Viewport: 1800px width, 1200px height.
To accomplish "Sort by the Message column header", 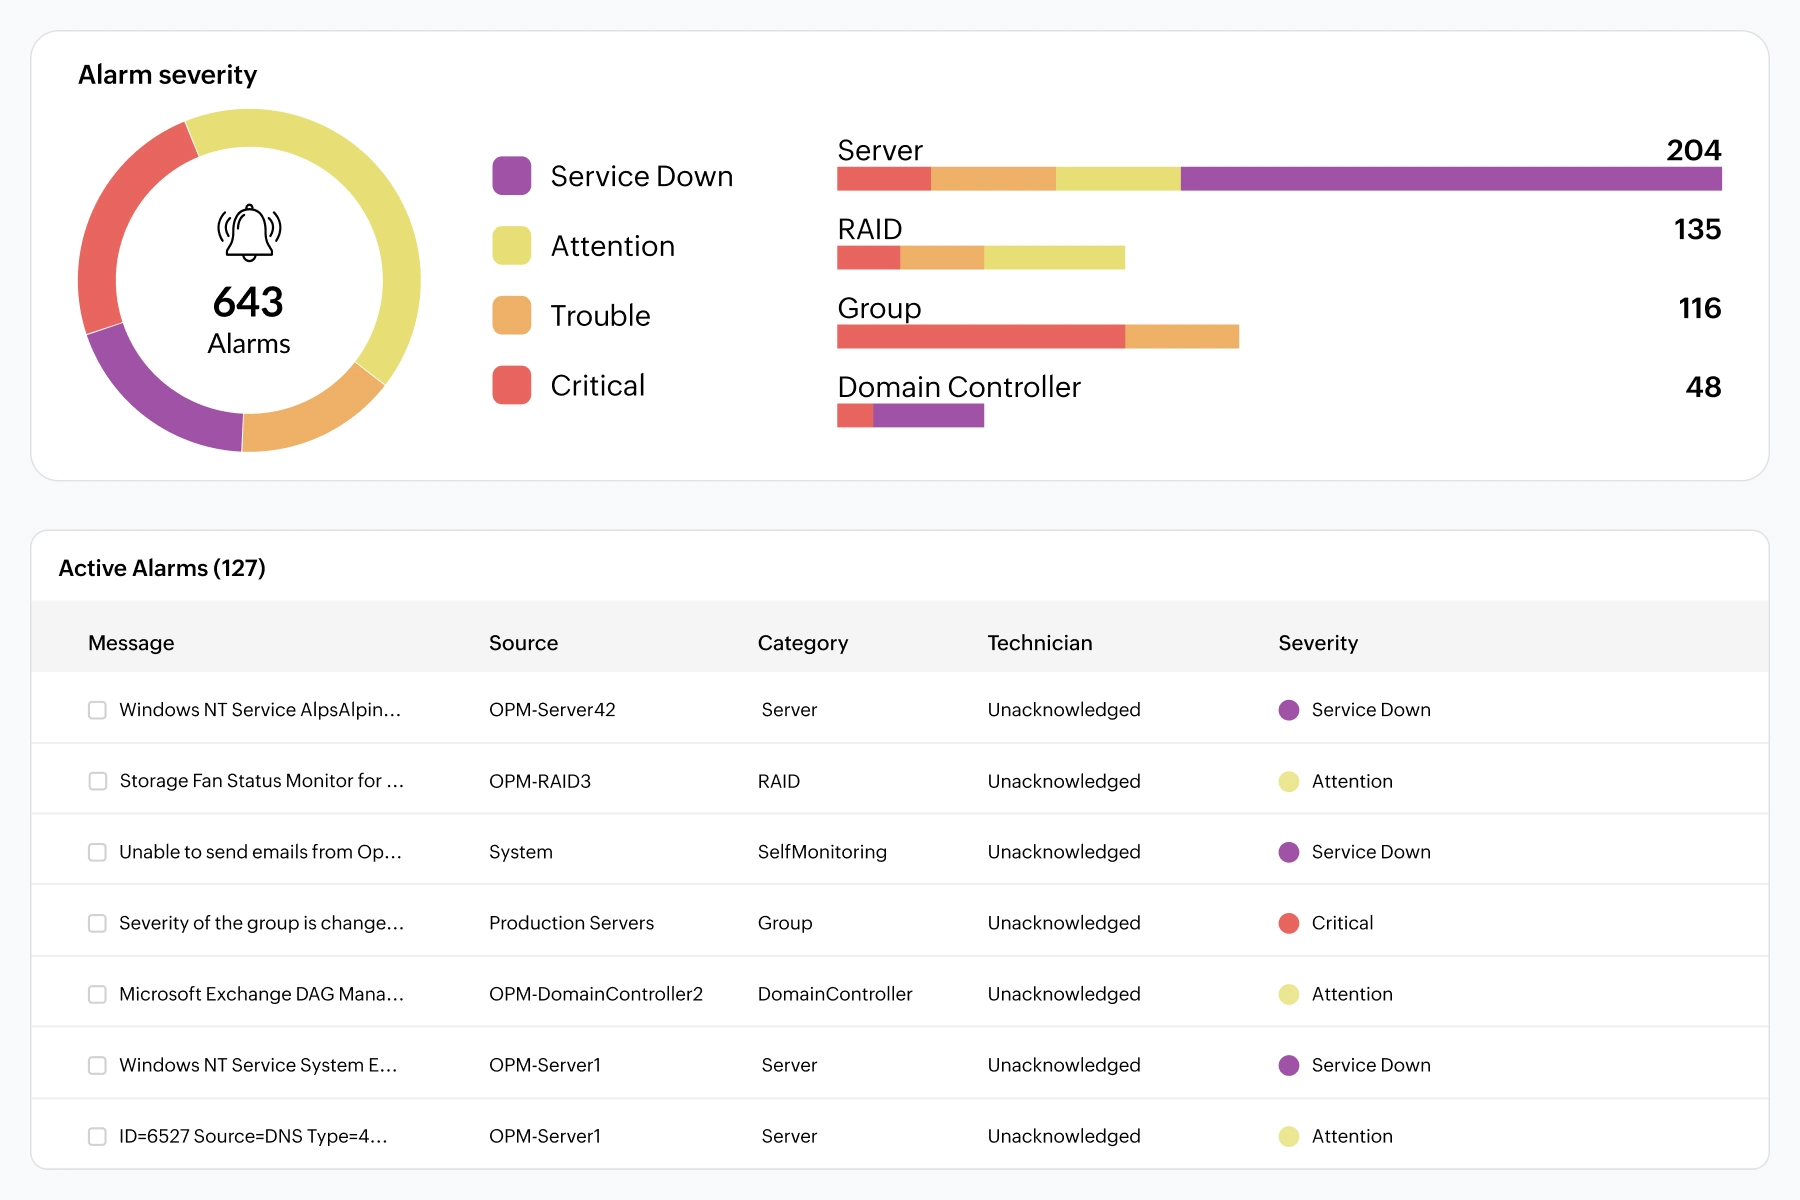I will click(131, 643).
